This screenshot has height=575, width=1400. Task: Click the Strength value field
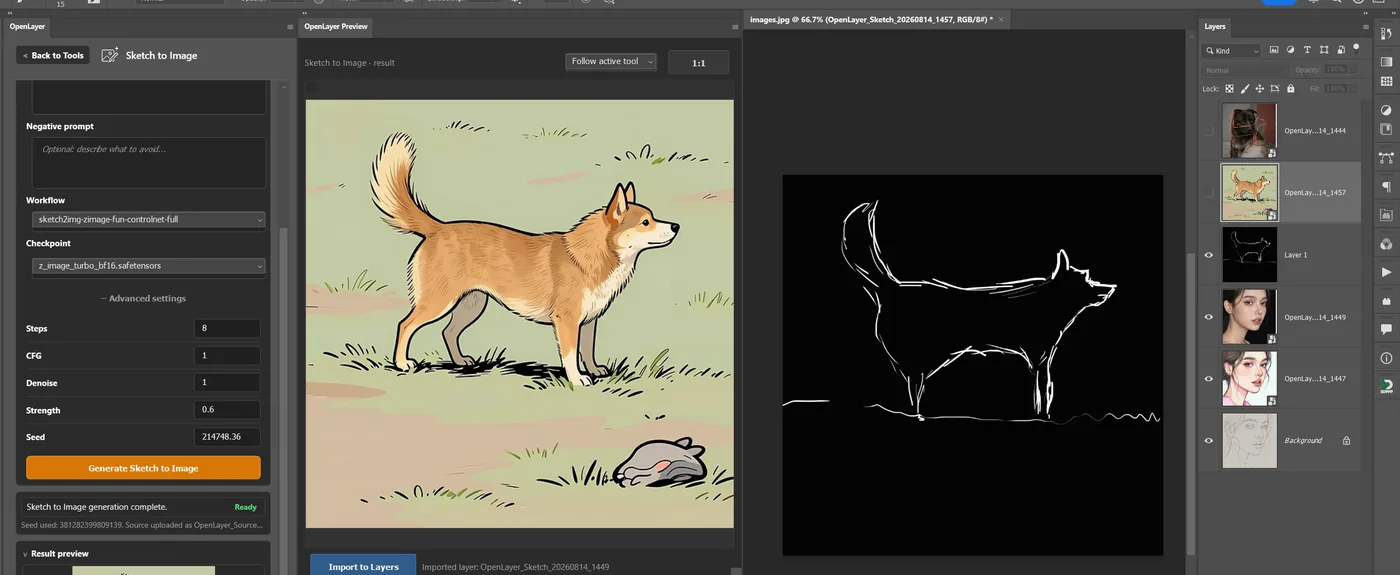[x=227, y=409]
